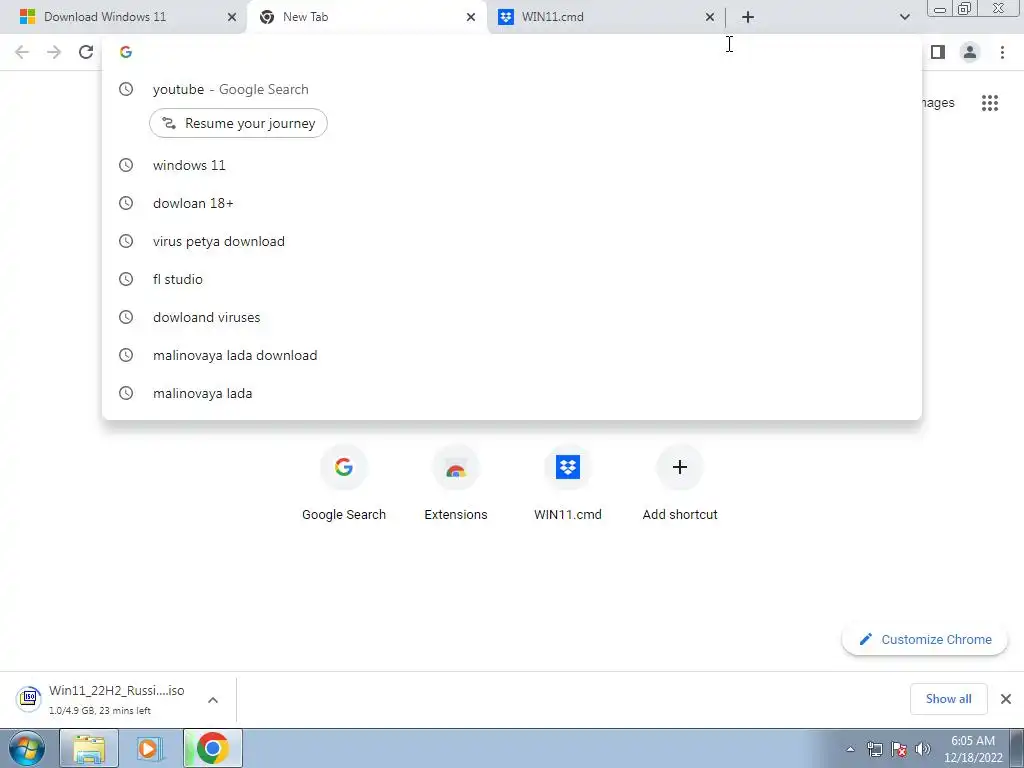Close the WIN11.cmd tab
The height and width of the screenshot is (768, 1024).
pos(710,17)
